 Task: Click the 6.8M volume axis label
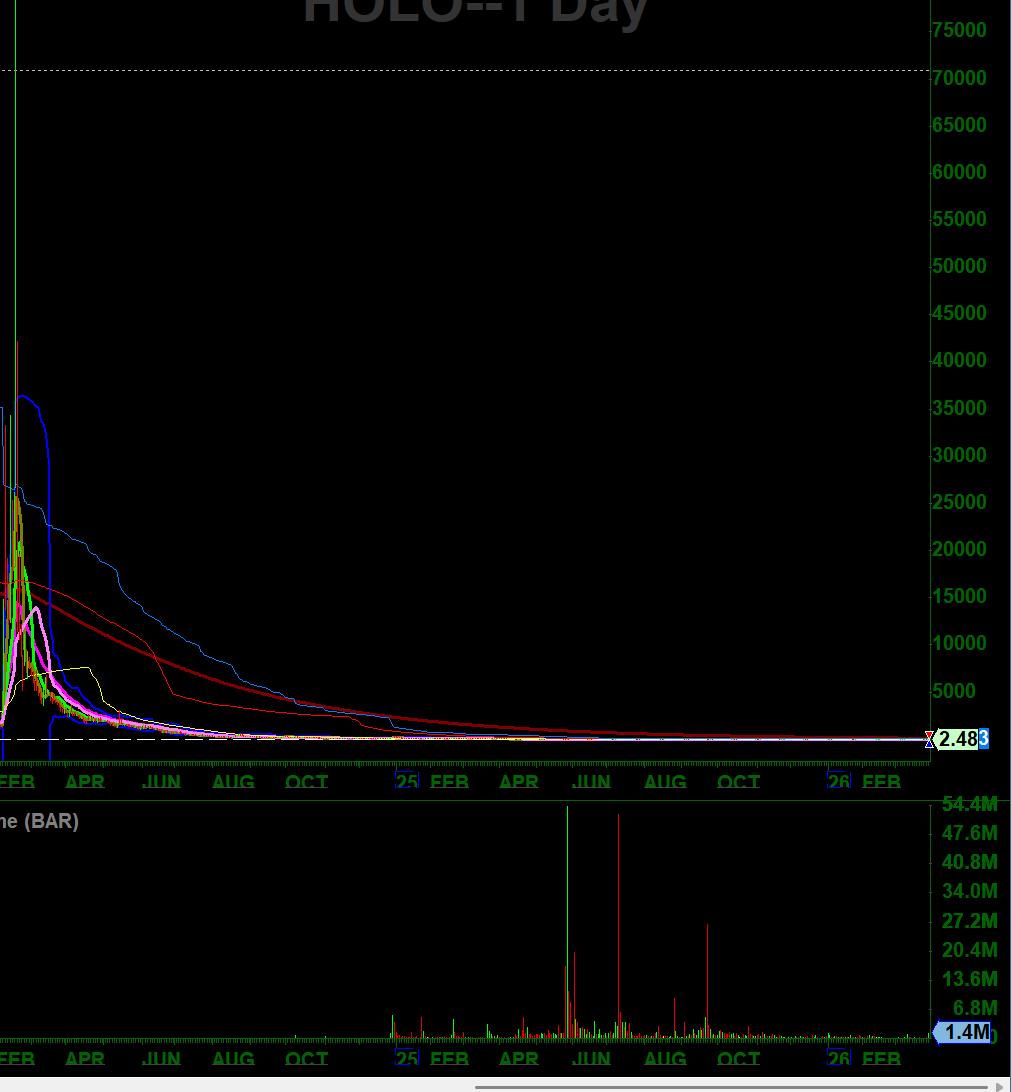(974, 1008)
